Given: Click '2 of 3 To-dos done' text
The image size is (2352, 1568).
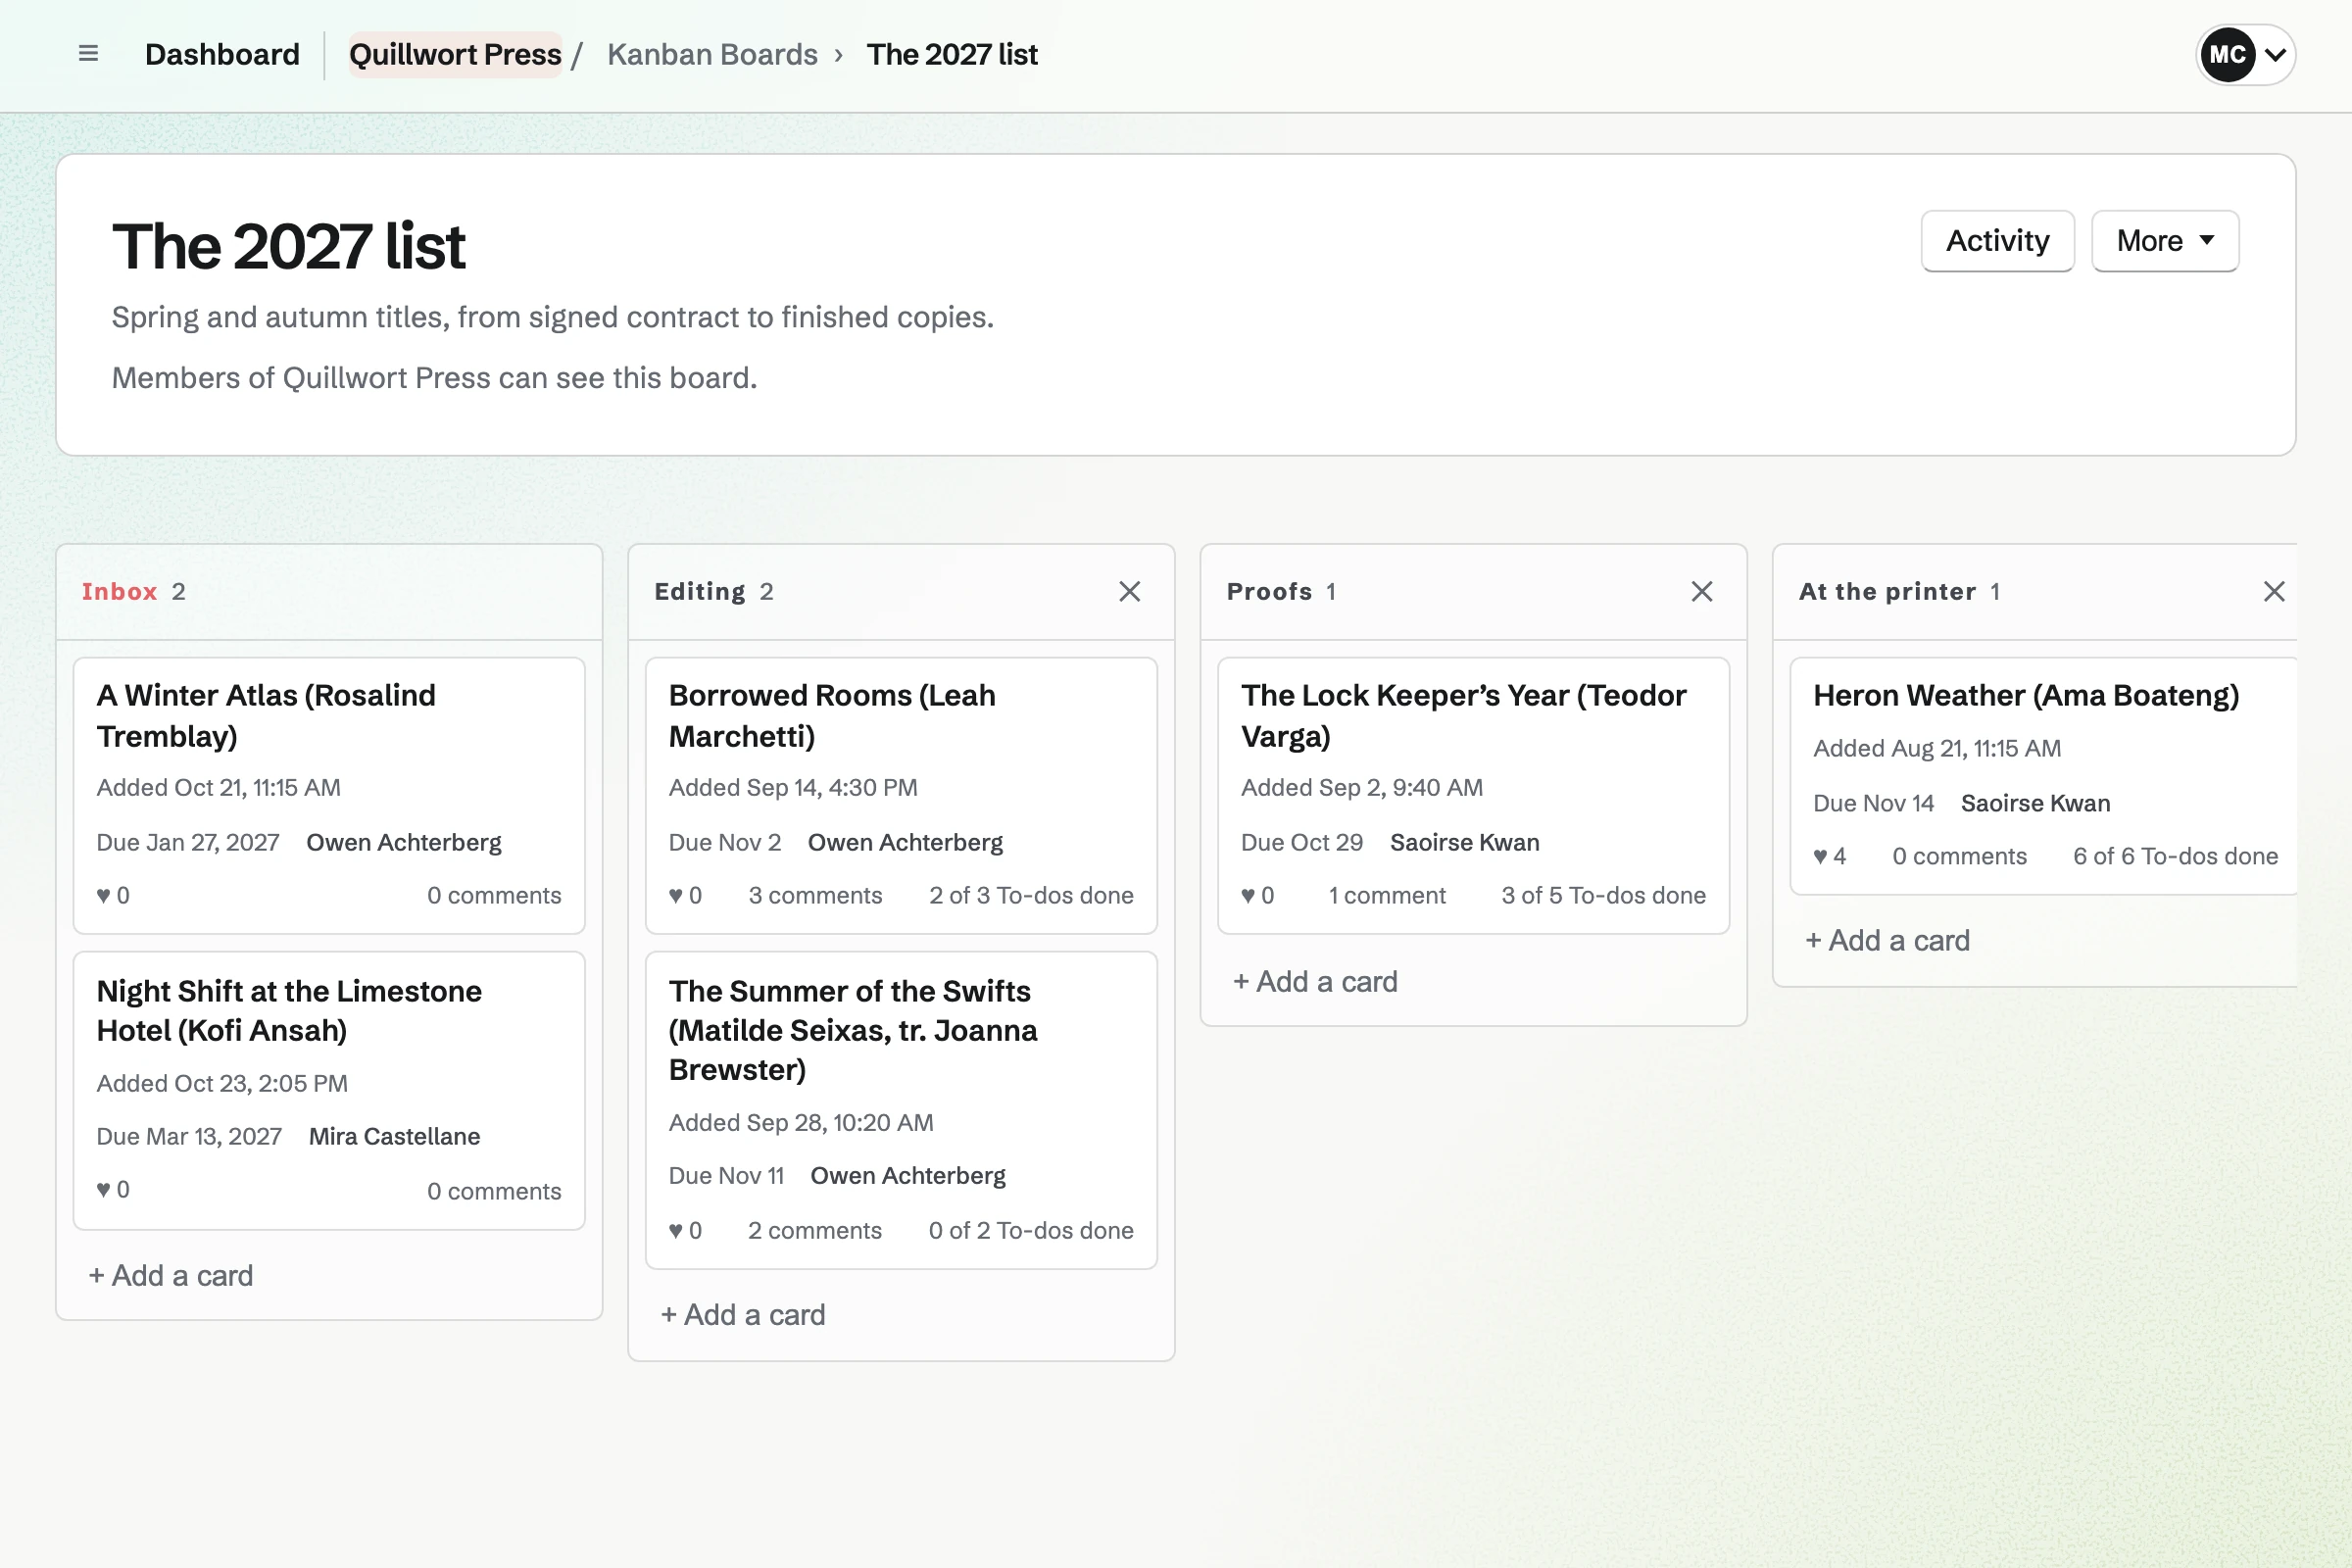Looking at the screenshot, I should point(1031,895).
